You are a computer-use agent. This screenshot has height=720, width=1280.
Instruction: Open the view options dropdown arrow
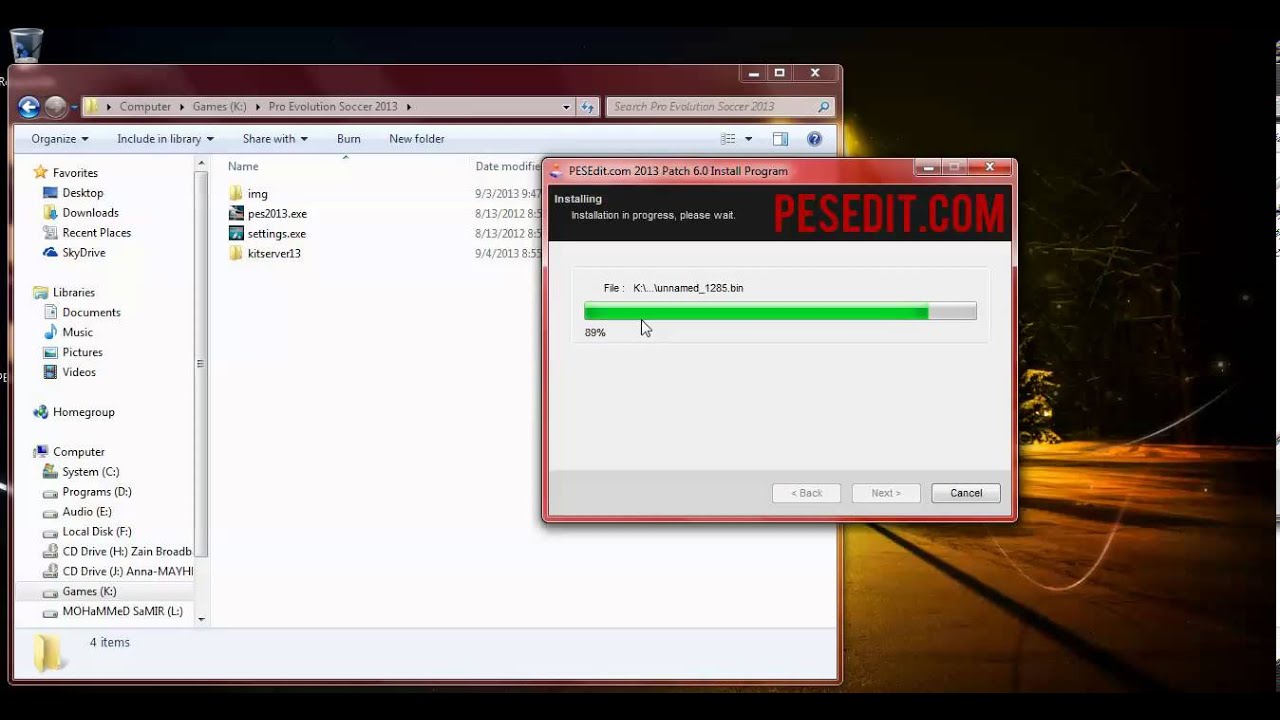point(748,139)
